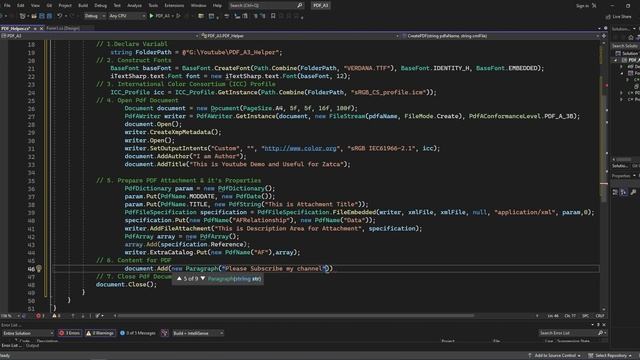Open the PDF_A3 project navigation dropdown
The height and width of the screenshot is (360, 640).
[100, 36]
